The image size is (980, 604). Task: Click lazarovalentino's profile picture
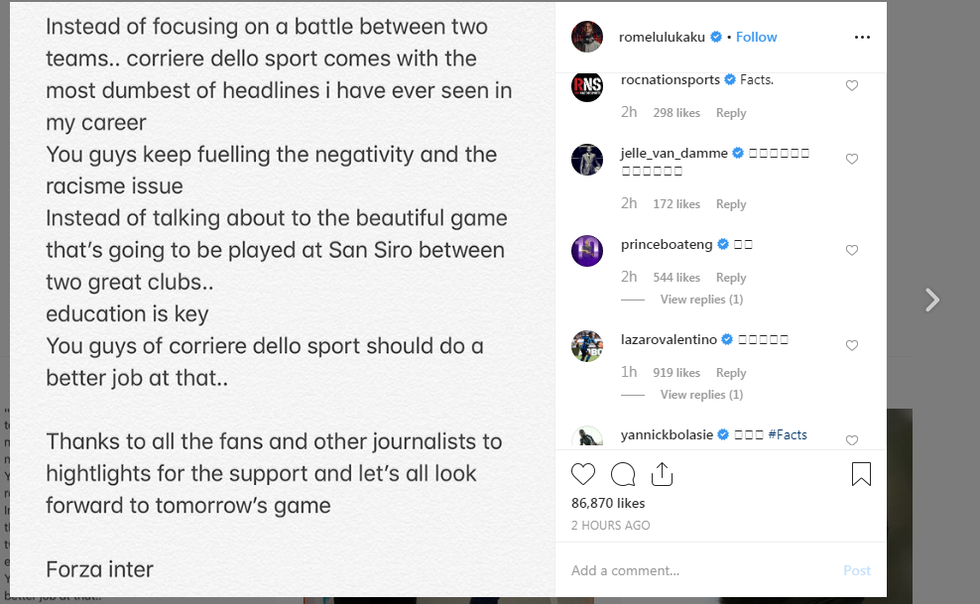587,347
